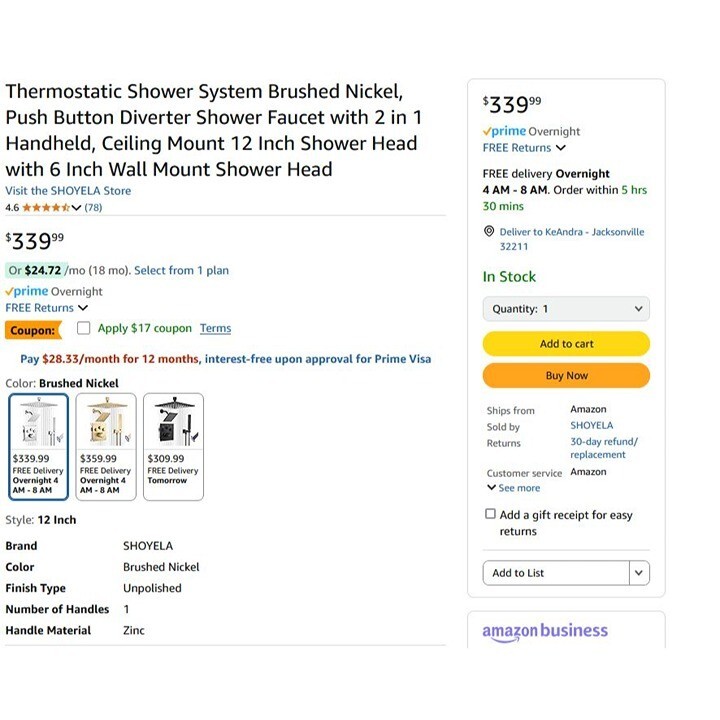The height and width of the screenshot is (720, 720).
Task: Click the star rating icons
Action: (x=45, y=208)
